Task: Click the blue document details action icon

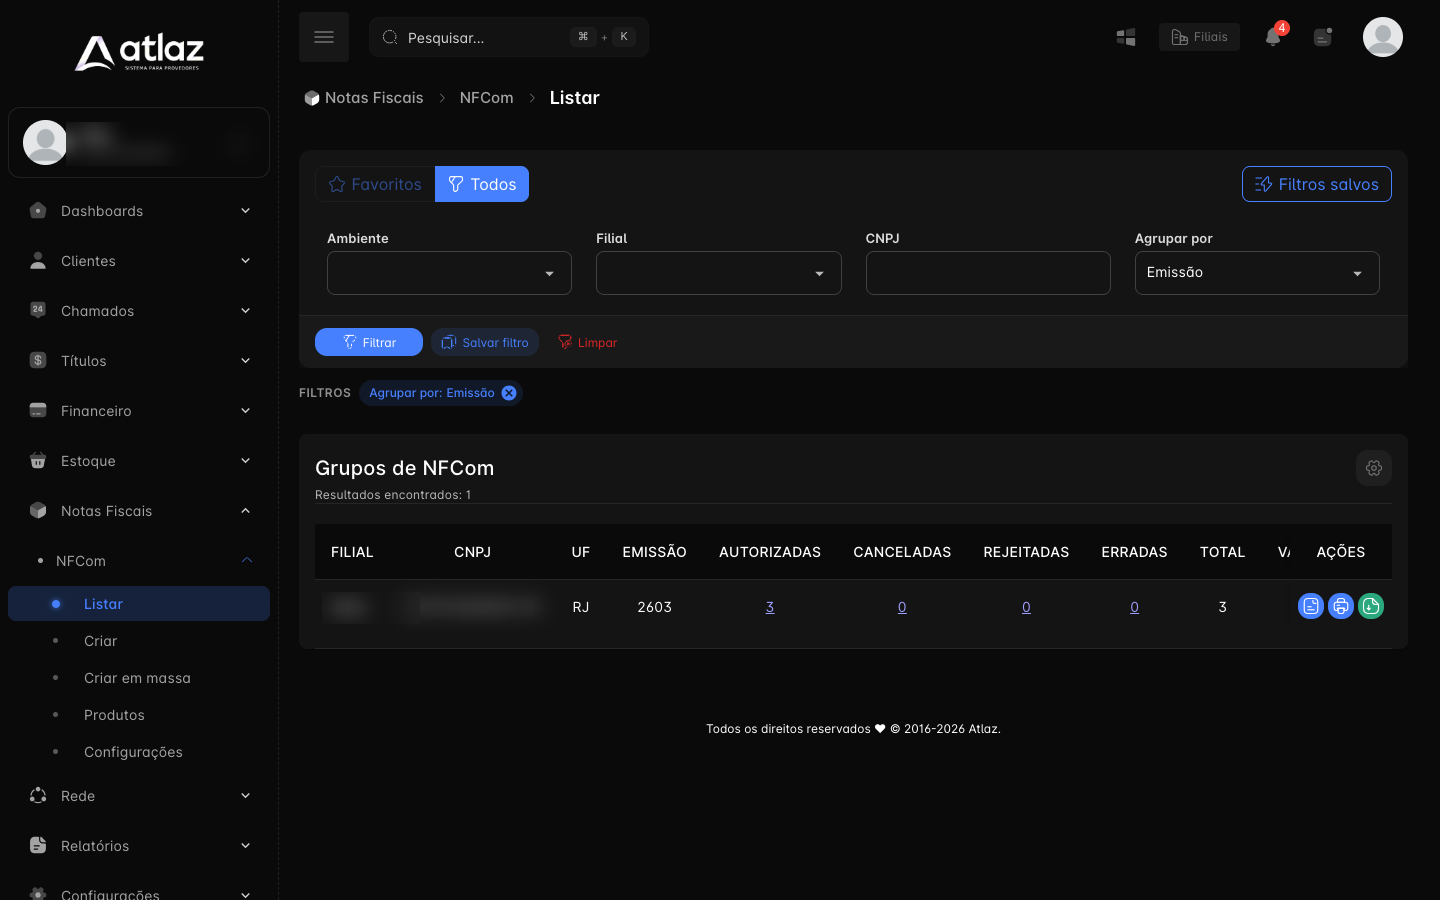Action: tap(1311, 606)
